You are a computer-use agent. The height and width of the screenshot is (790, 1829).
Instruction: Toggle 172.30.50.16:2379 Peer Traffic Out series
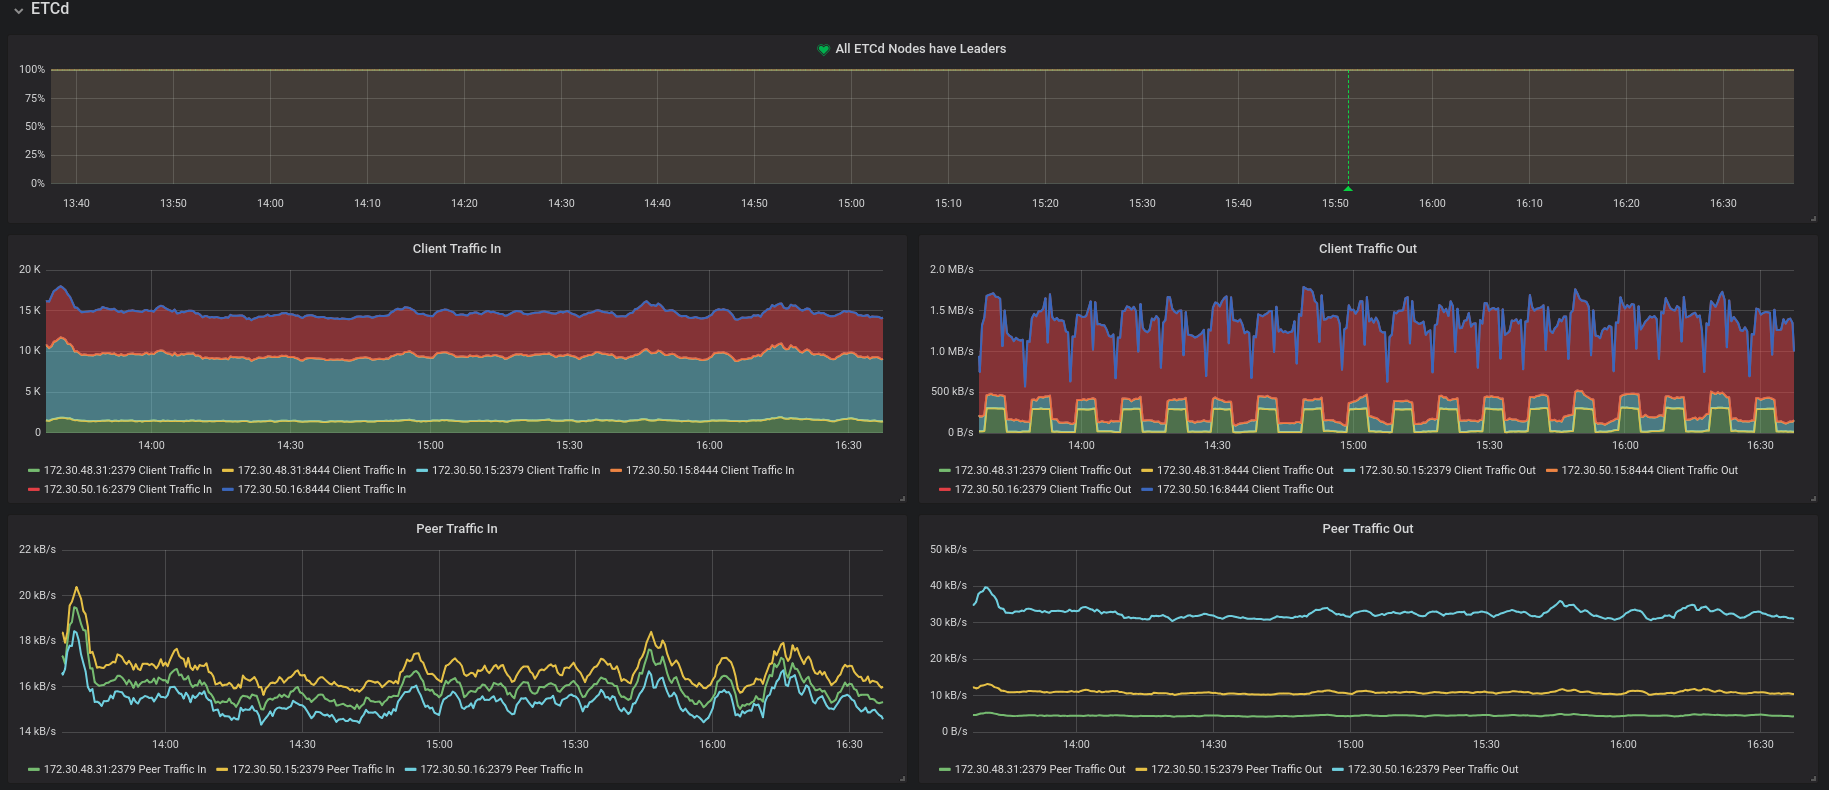coord(1432,769)
